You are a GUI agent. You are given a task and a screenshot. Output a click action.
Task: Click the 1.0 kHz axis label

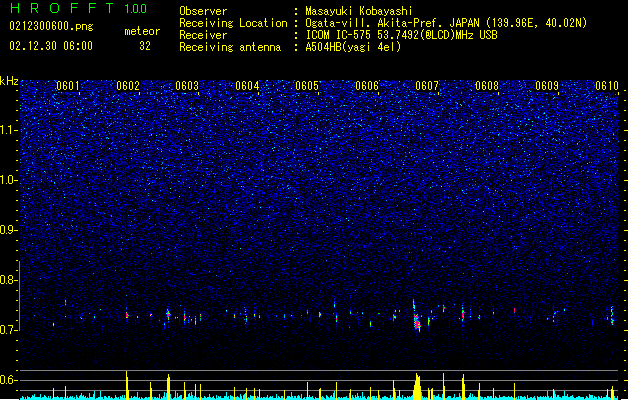tap(9, 180)
